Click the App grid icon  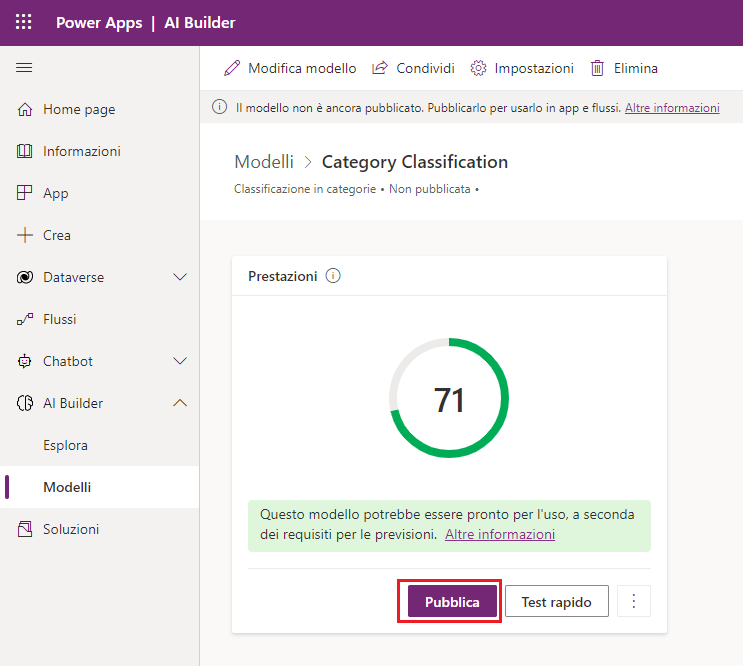25,193
